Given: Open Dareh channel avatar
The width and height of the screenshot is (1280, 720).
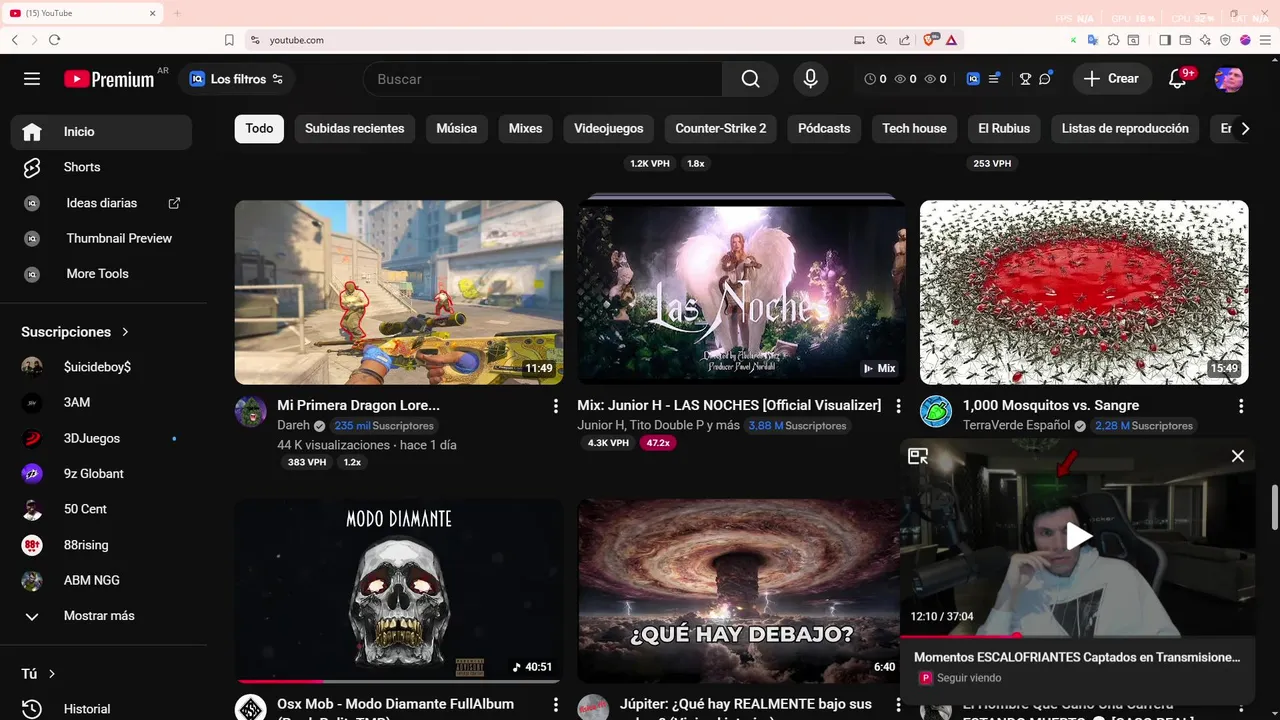Looking at the screenshot, I should [251, 412].
